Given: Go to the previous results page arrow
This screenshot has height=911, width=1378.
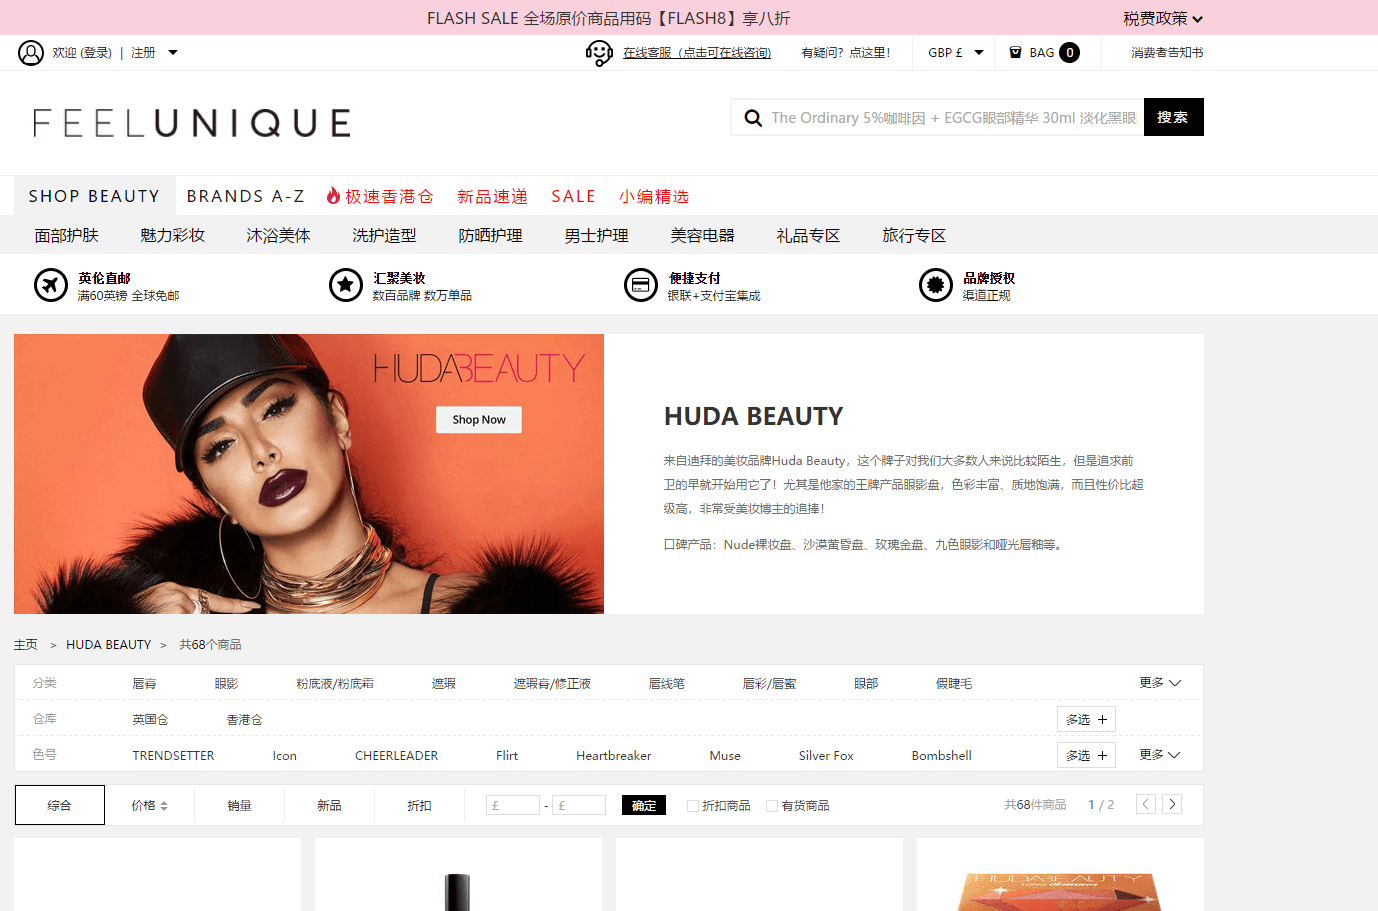Looking at the screenshot, I should click(x=1146, y=804).
